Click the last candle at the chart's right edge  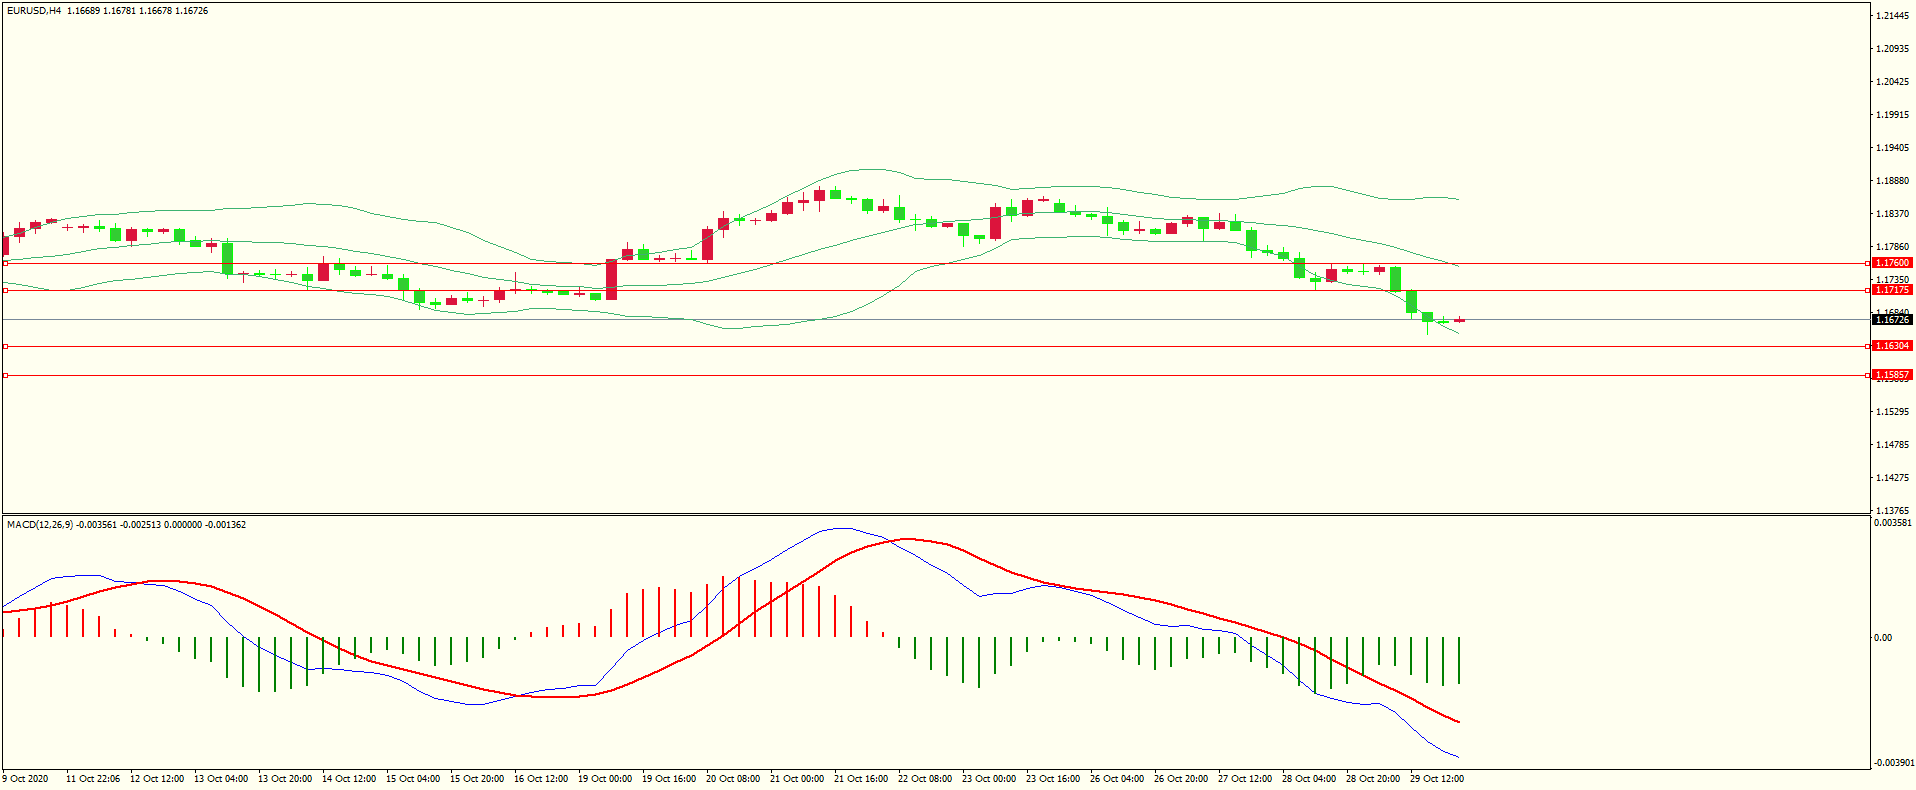pos(1459,320)
